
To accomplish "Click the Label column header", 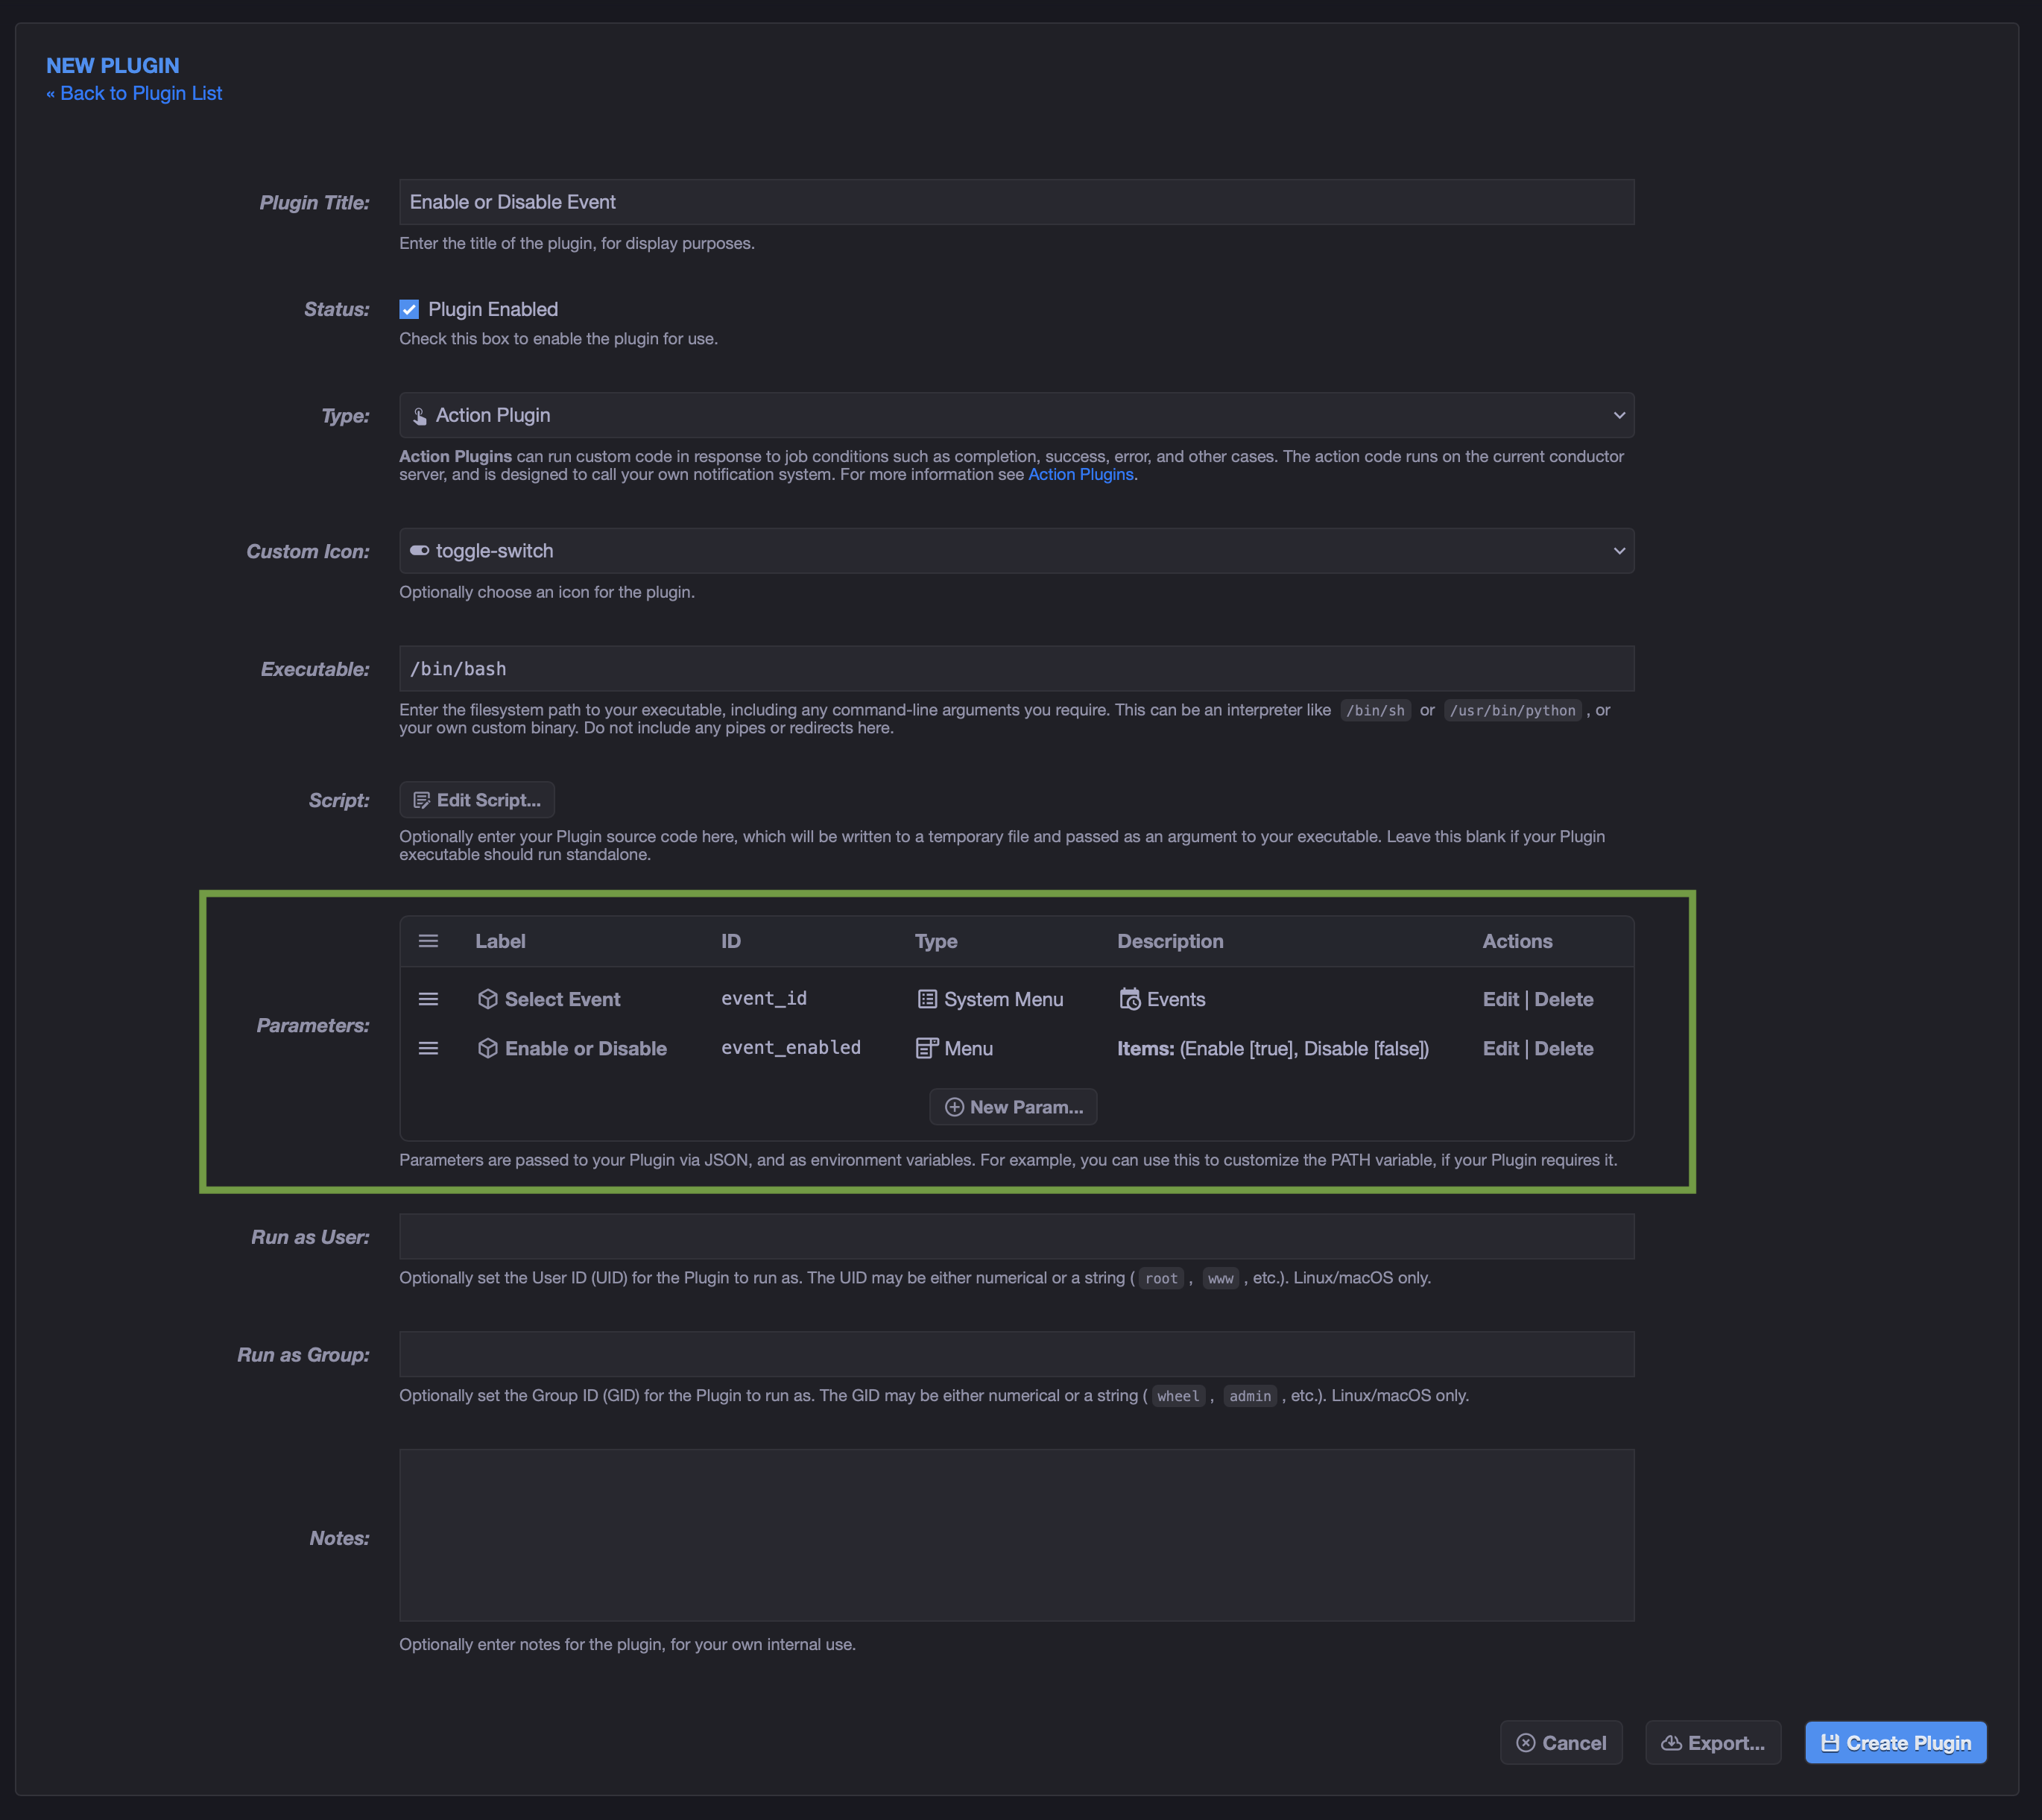I will (x=500, y=941).
